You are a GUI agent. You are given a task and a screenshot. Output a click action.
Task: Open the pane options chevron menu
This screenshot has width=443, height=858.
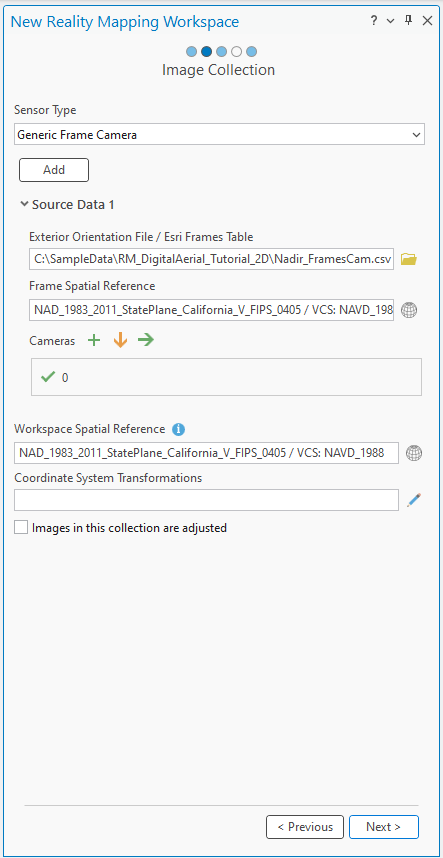(390, 21)
